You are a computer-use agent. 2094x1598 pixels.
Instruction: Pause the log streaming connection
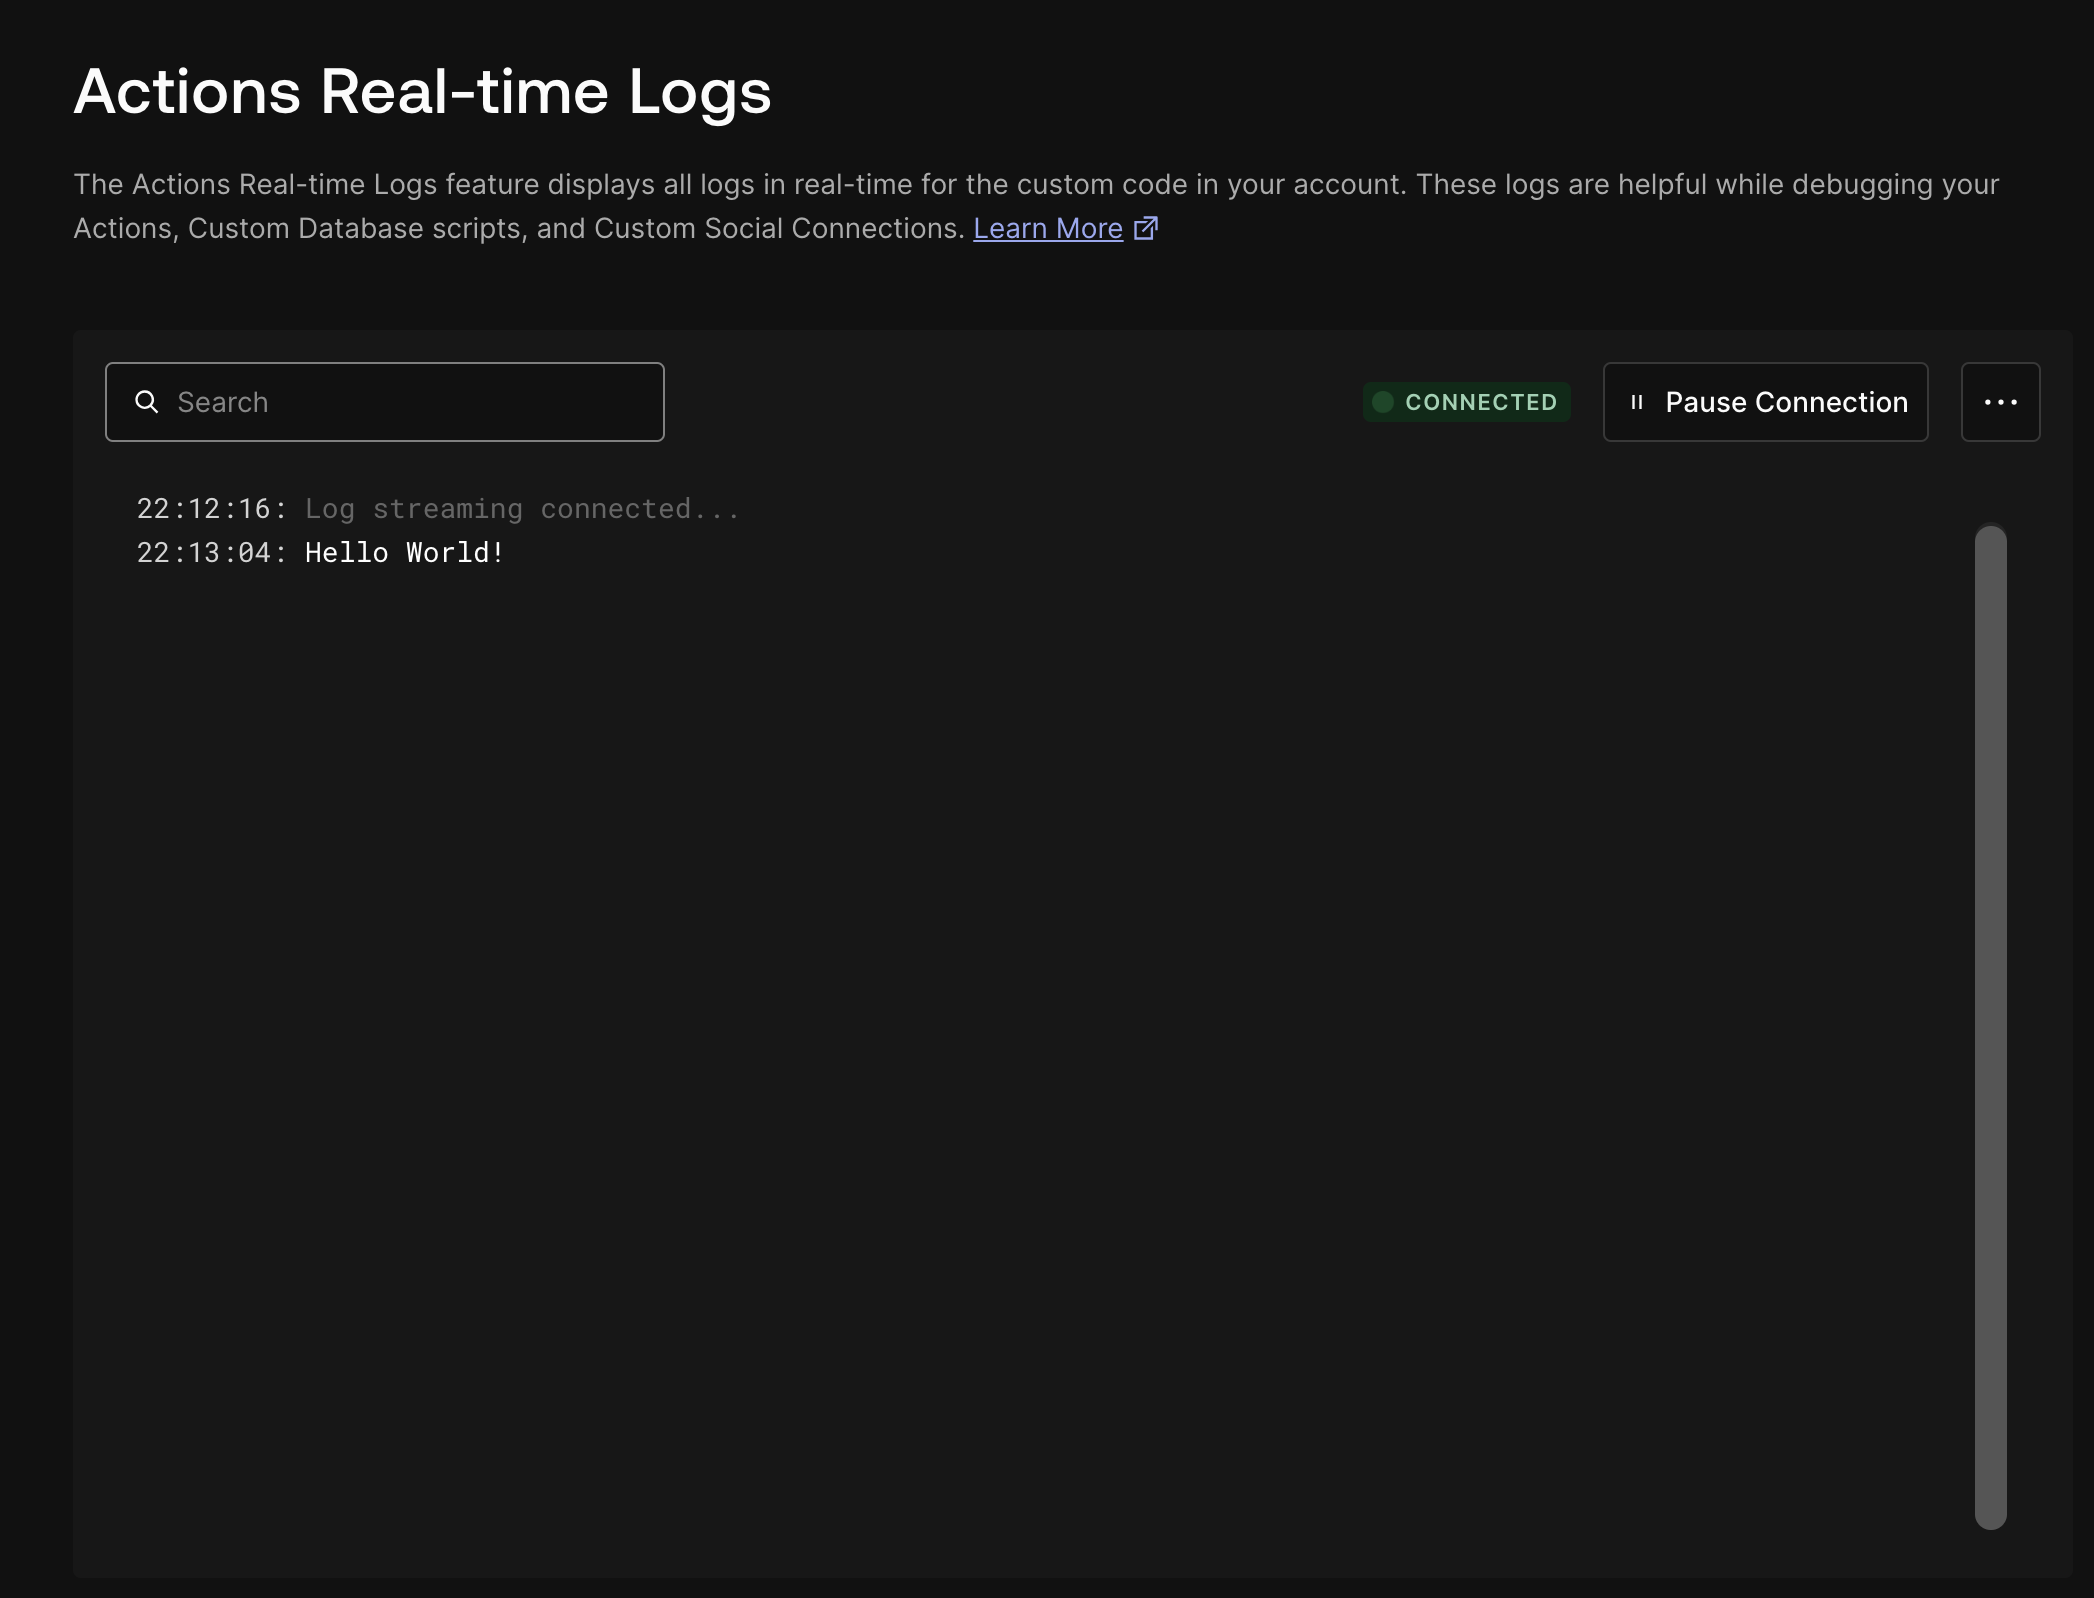tap(1765, 402)
